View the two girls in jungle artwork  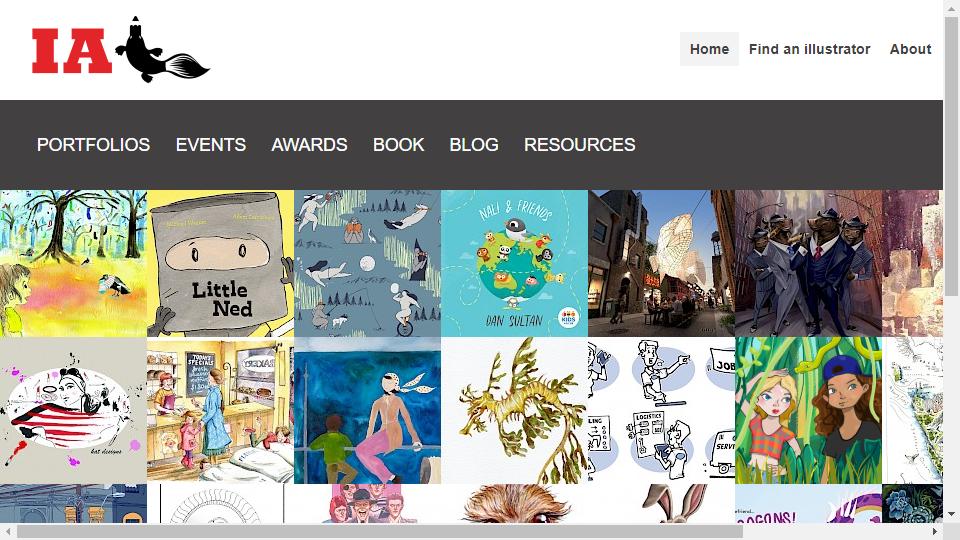click(808, 410)
